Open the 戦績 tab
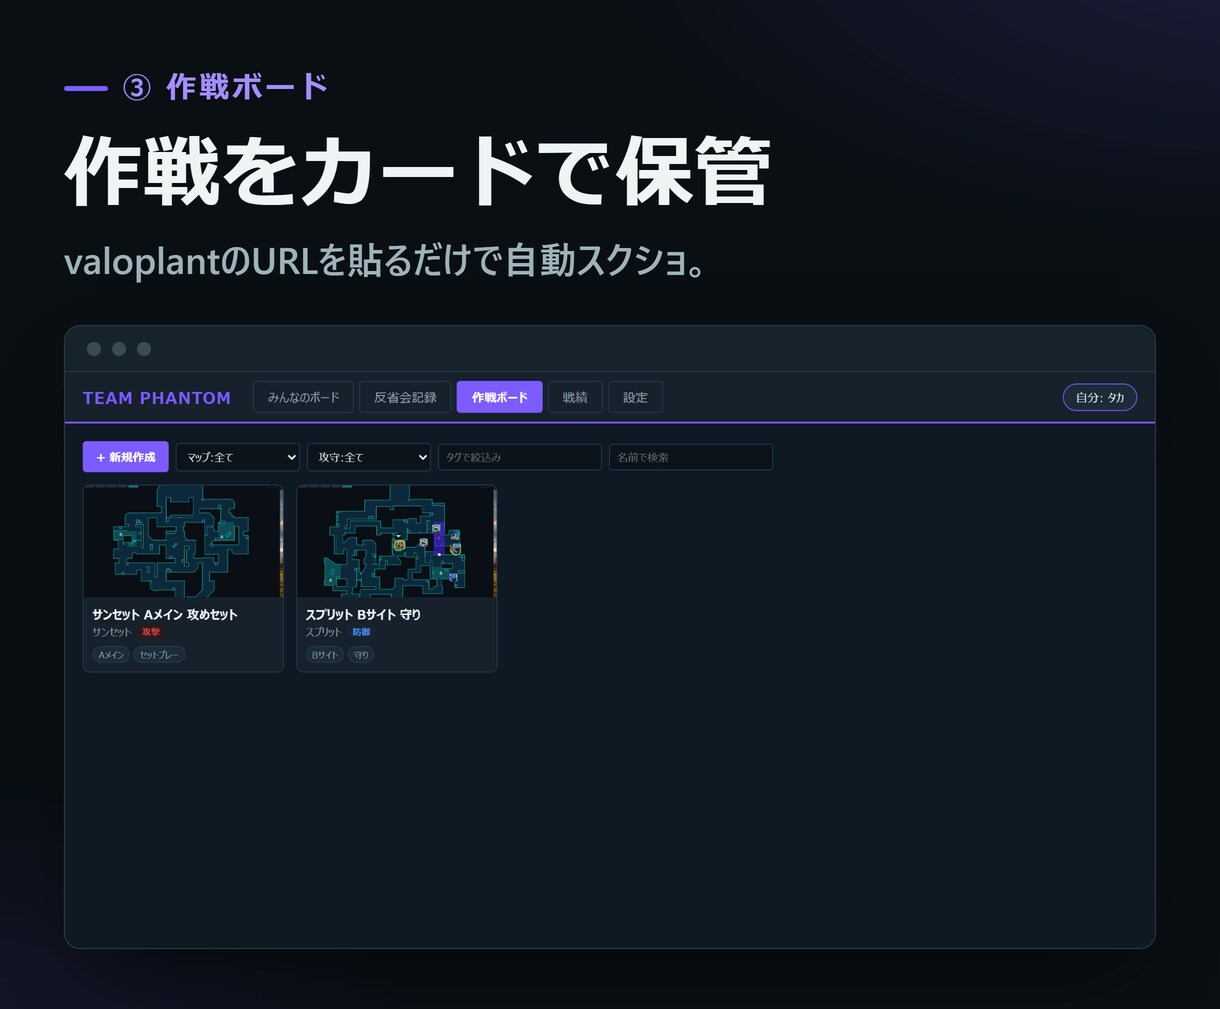 pos(575,397)
